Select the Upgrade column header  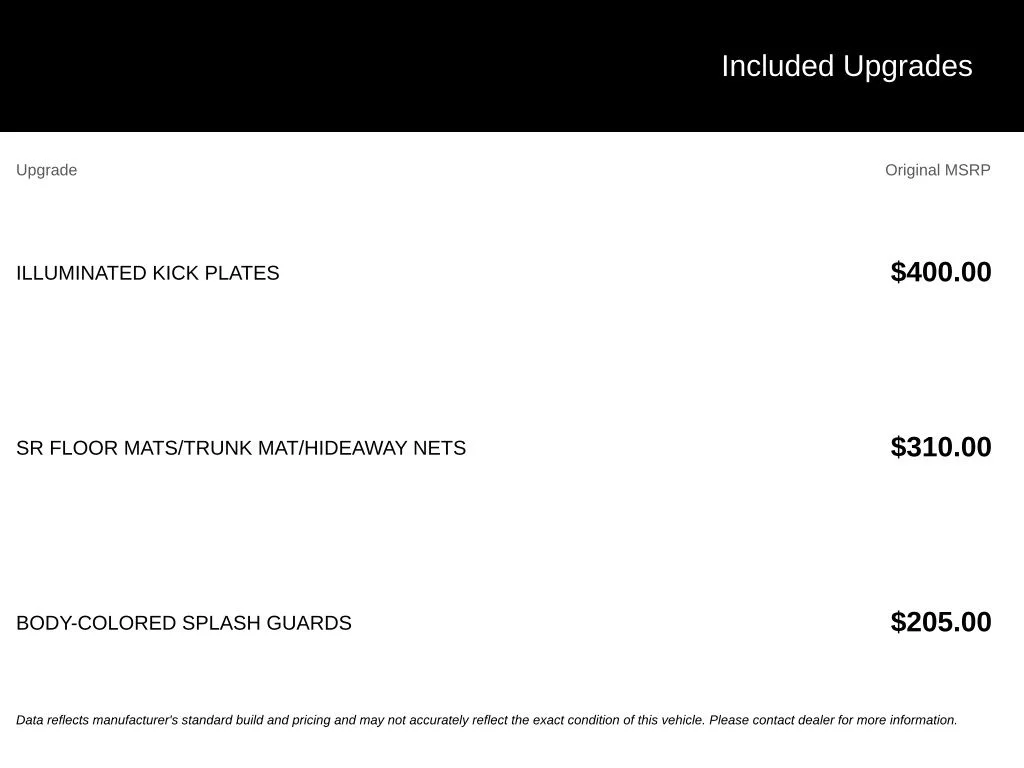coord(46,170)
